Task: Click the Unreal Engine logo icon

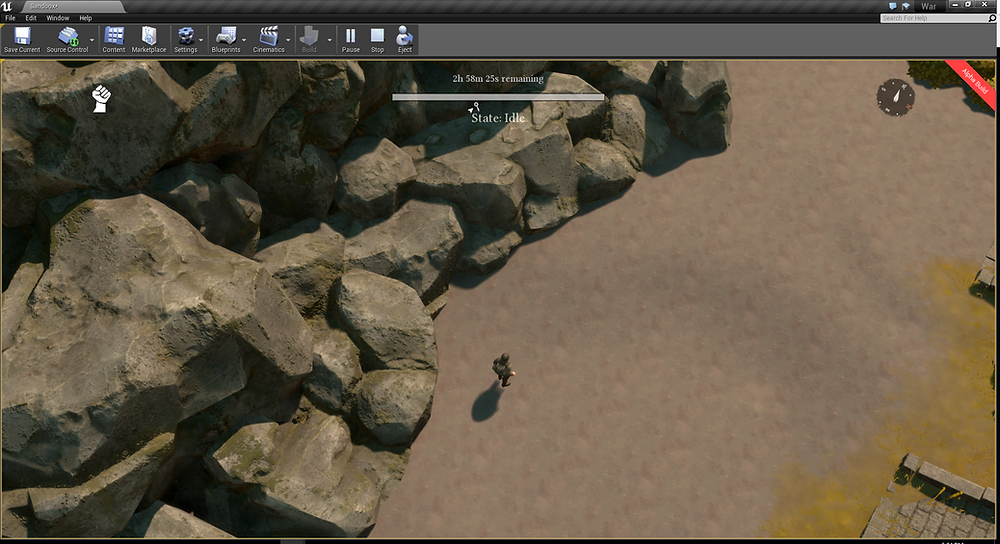Action: pyautogui.click(x=7, y=6)
